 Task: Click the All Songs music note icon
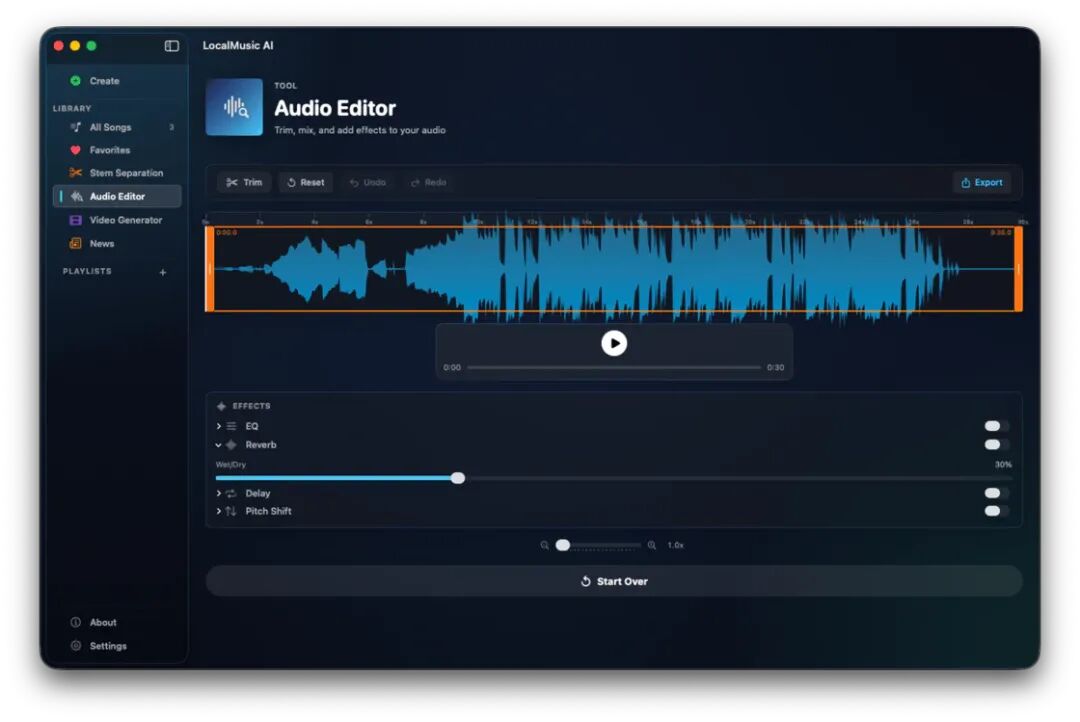coord(76,127)
